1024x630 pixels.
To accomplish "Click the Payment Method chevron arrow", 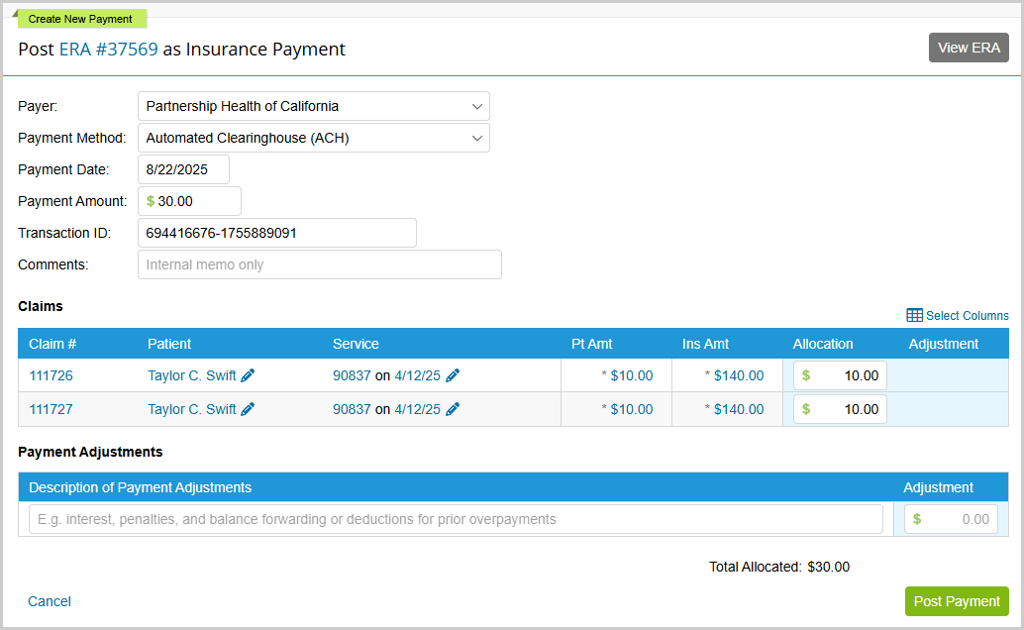I will [477, 138].
